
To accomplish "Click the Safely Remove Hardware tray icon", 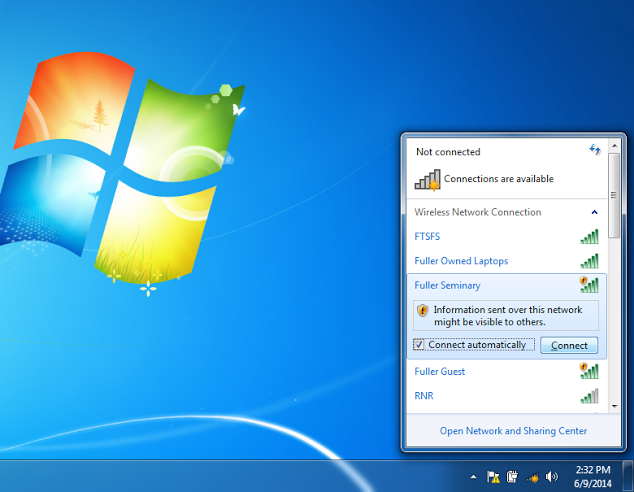I will 512,477.
